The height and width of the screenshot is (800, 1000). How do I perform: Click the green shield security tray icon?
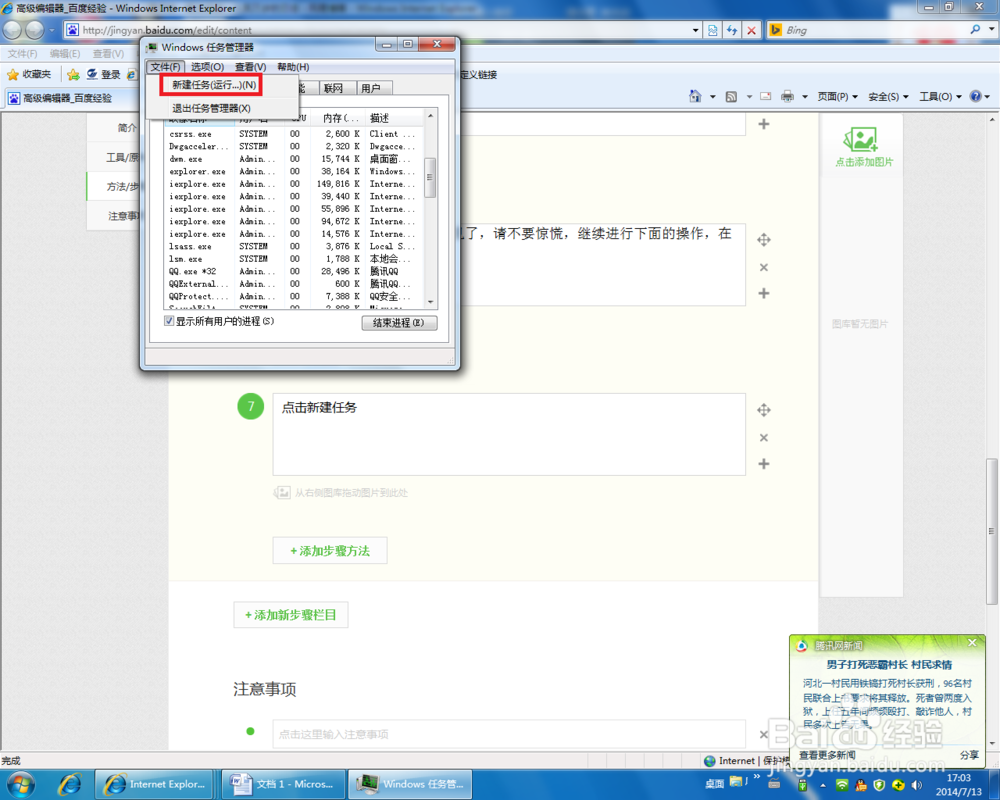[x=879, y=785]
